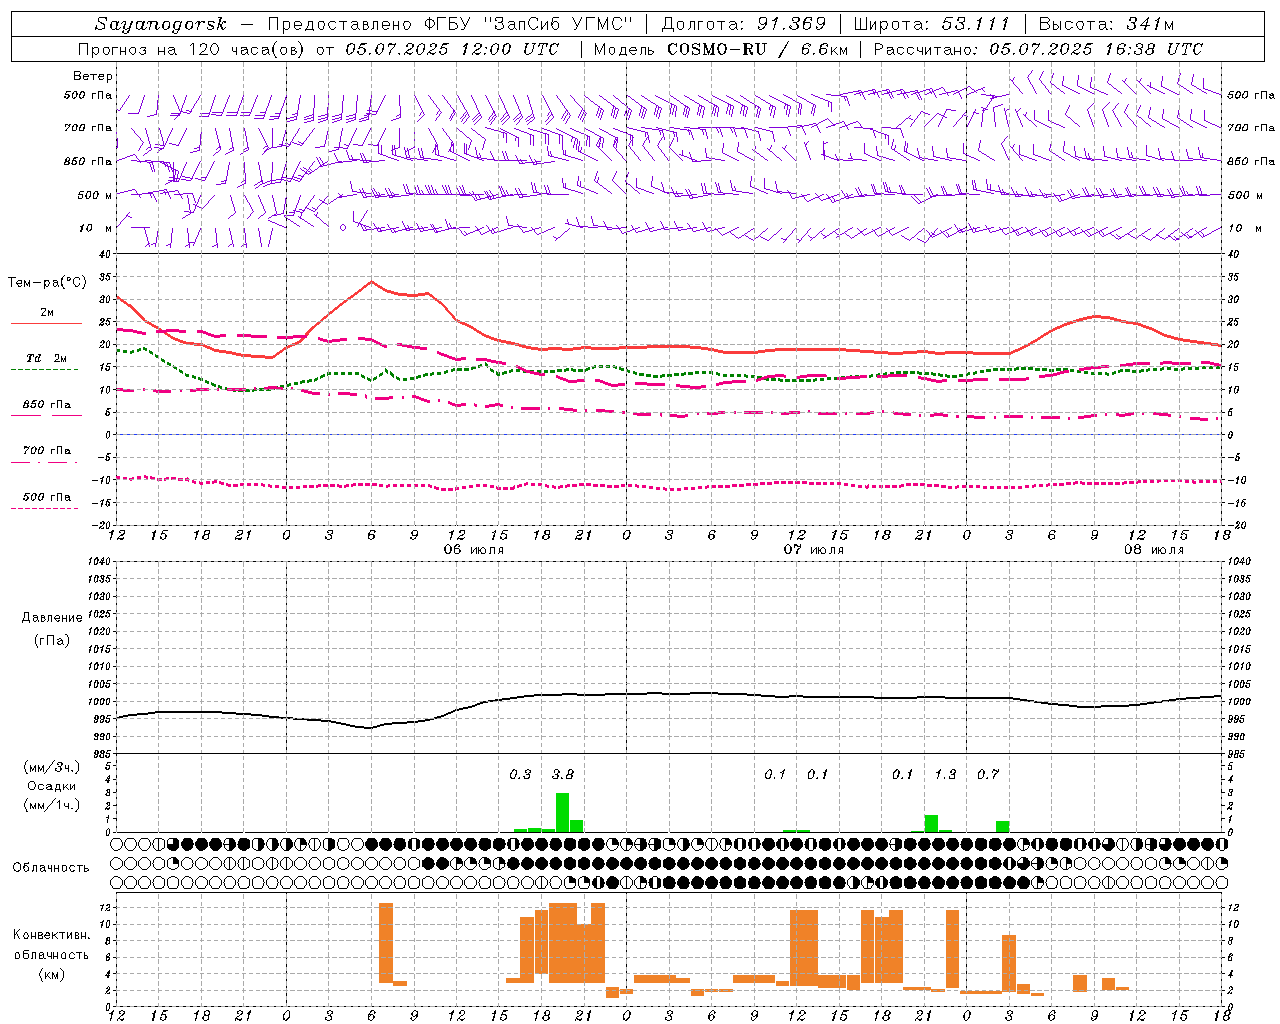
Task: Click the date label 07 июля
Action: point(814,550)
